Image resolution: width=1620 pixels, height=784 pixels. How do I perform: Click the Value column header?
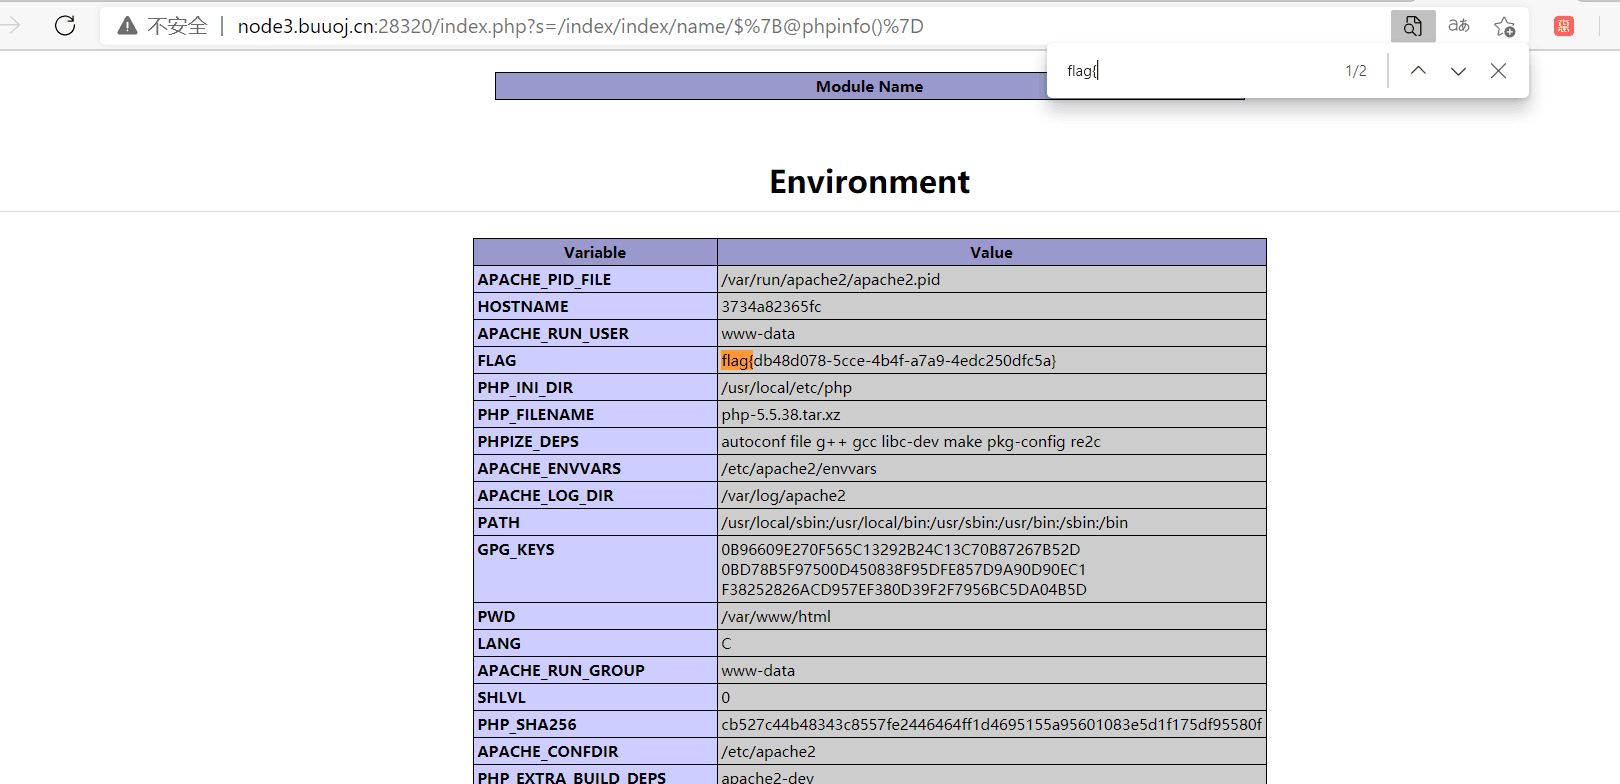pyautogui.click(x=992, y=252)
